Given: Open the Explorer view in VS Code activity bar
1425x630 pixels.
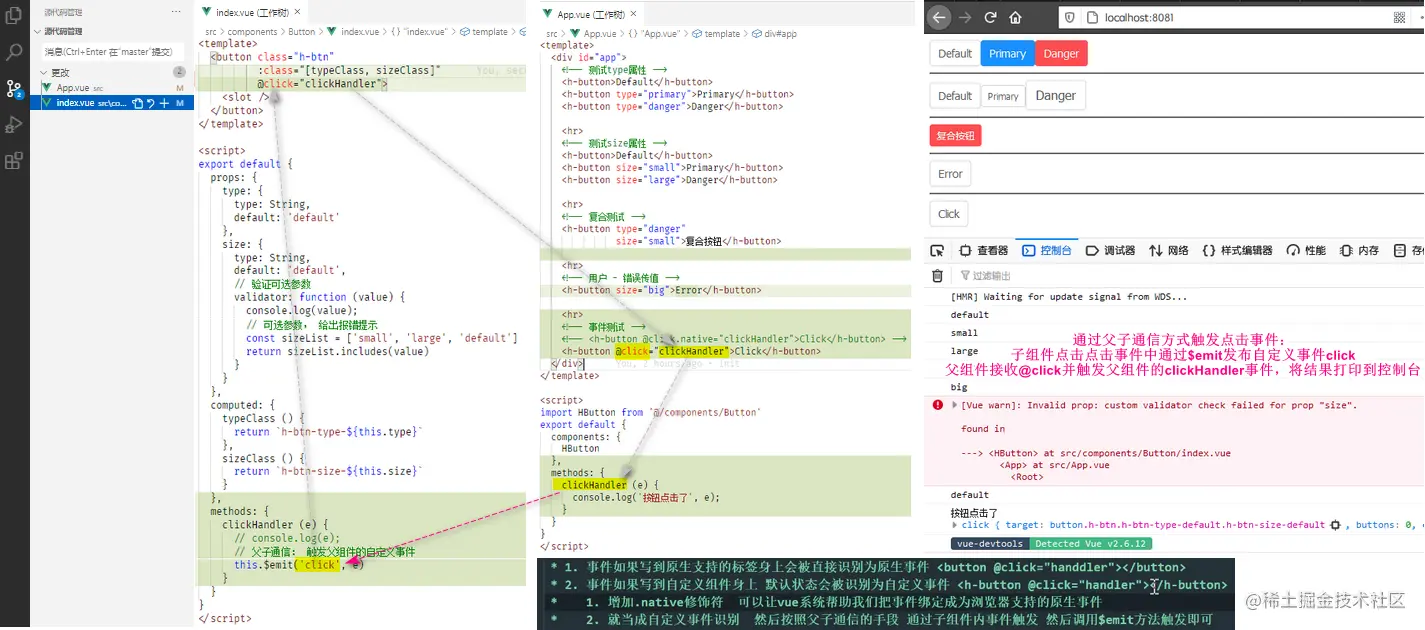Looking at the screenshot, I should (x=14, y=16).
